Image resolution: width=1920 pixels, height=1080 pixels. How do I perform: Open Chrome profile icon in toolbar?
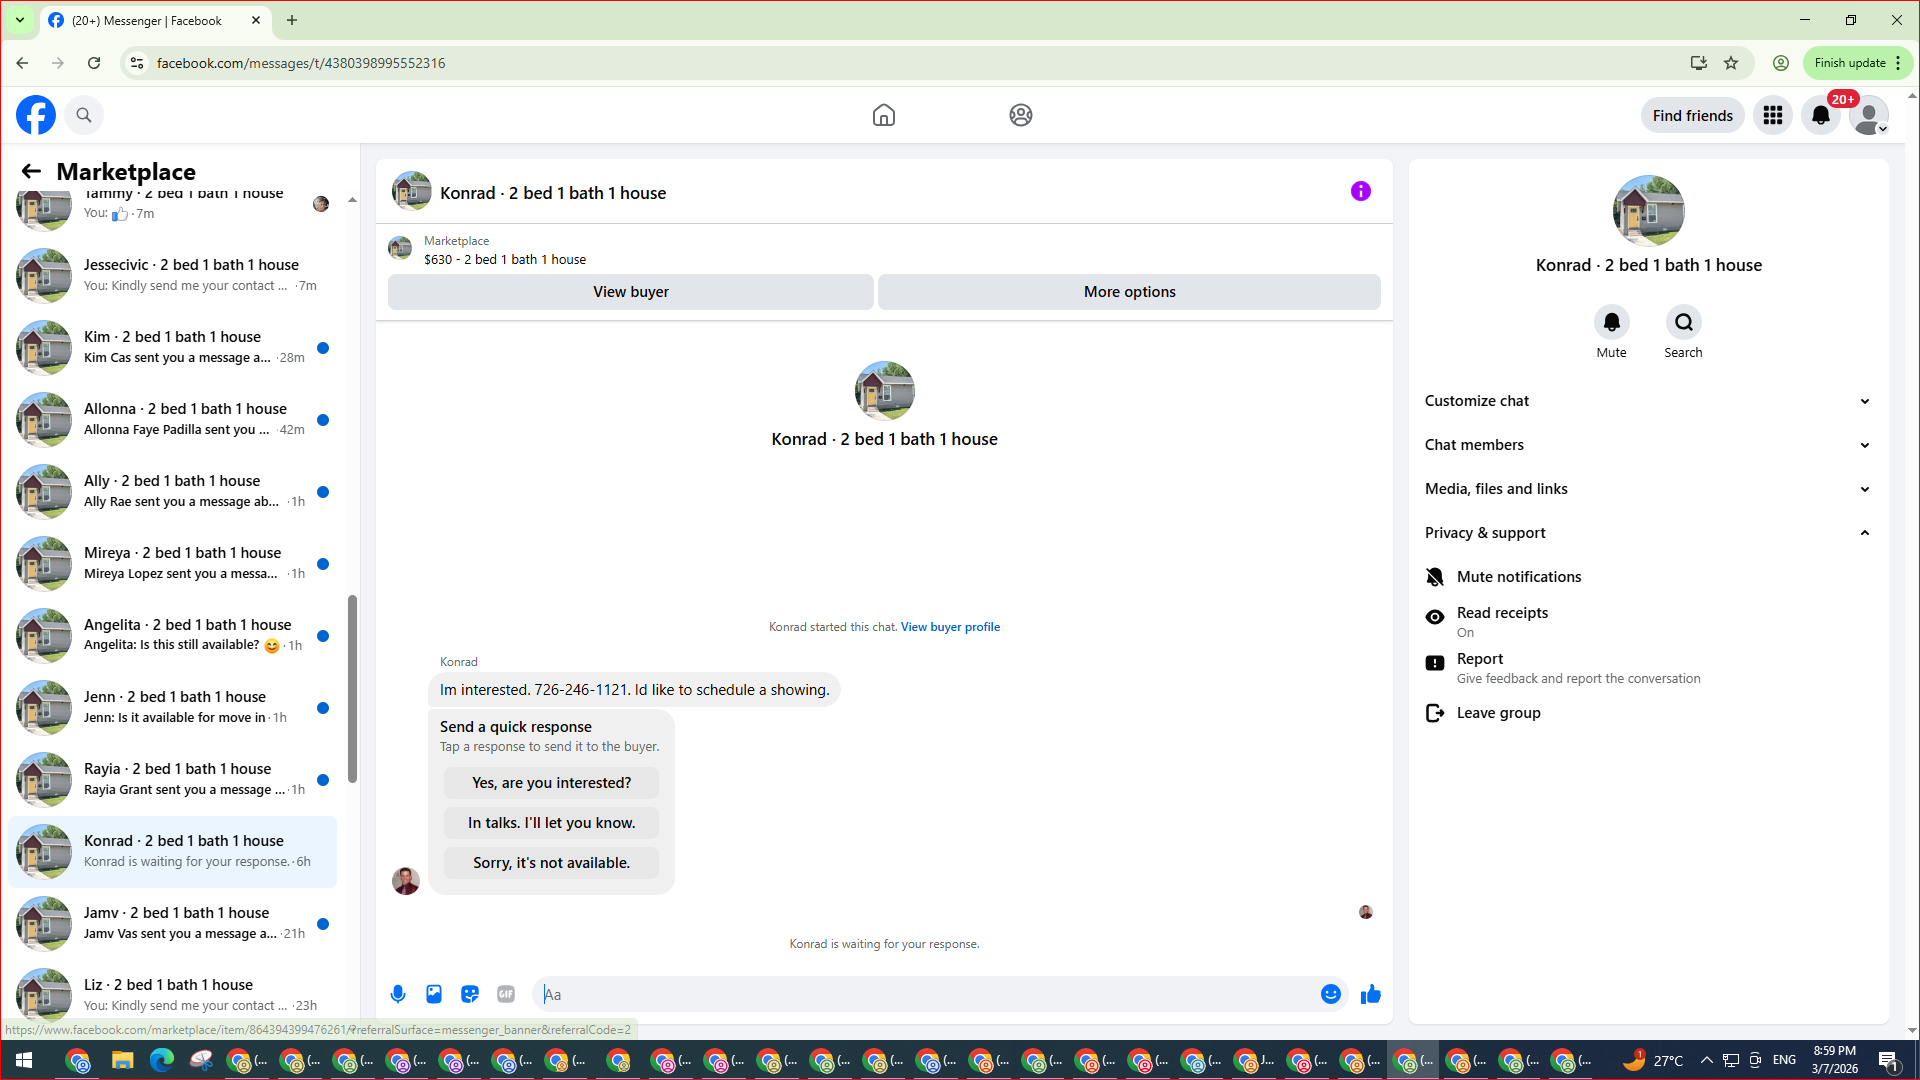pyautogui.click(x=1781, y=63)
